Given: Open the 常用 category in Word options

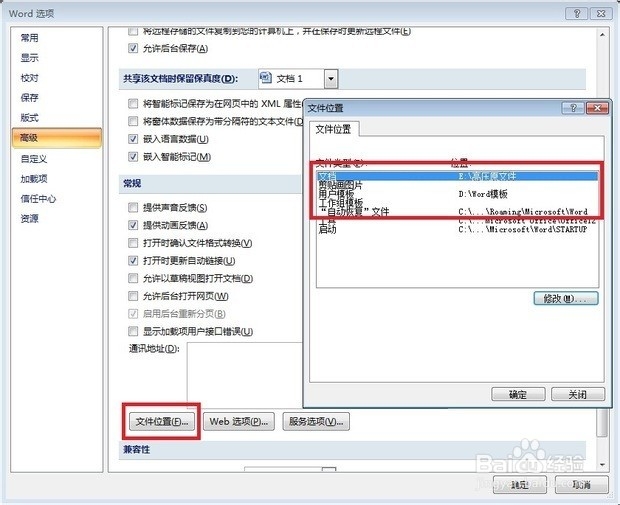Looking at the screenshot, I should click(x=30, y=38).
